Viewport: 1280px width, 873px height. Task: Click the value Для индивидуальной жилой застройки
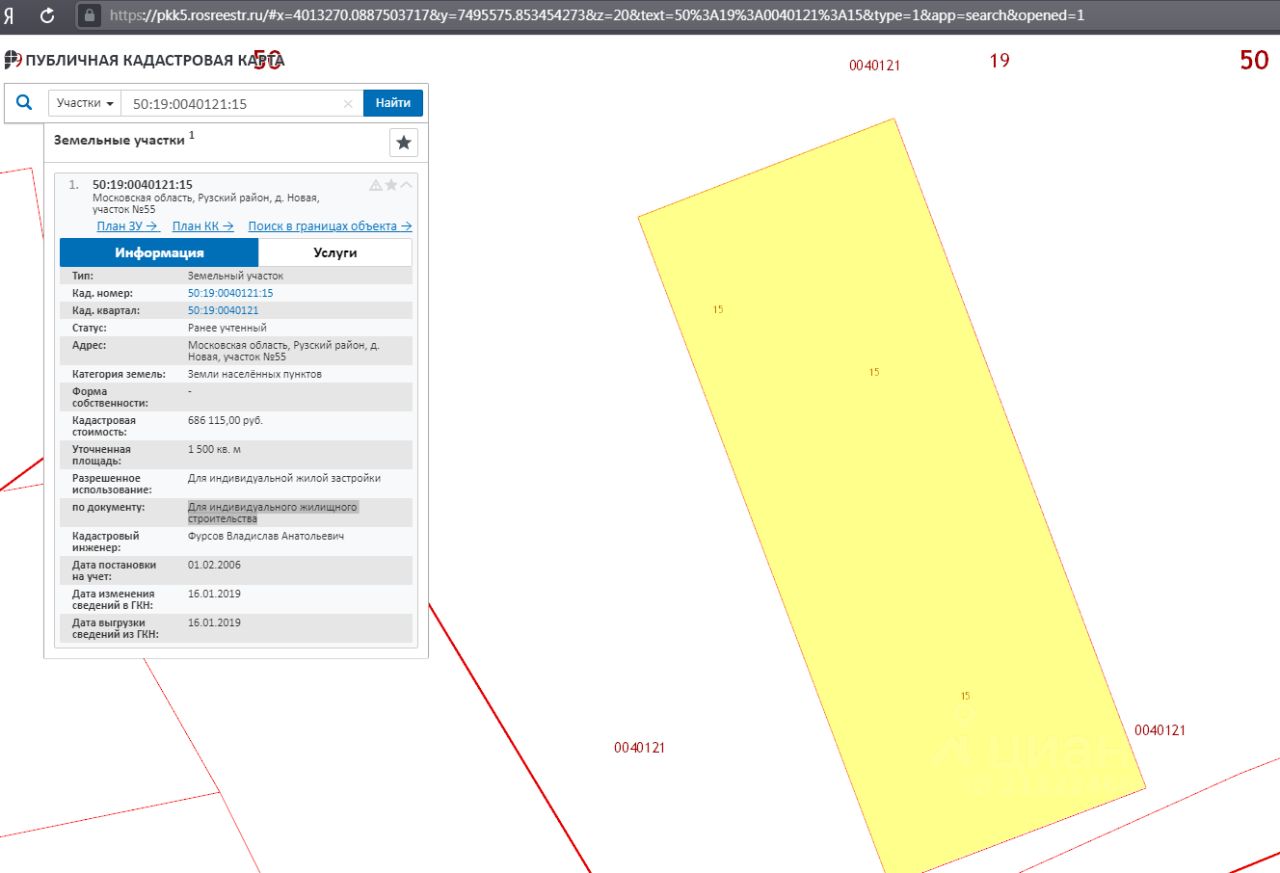pos(284,479)
